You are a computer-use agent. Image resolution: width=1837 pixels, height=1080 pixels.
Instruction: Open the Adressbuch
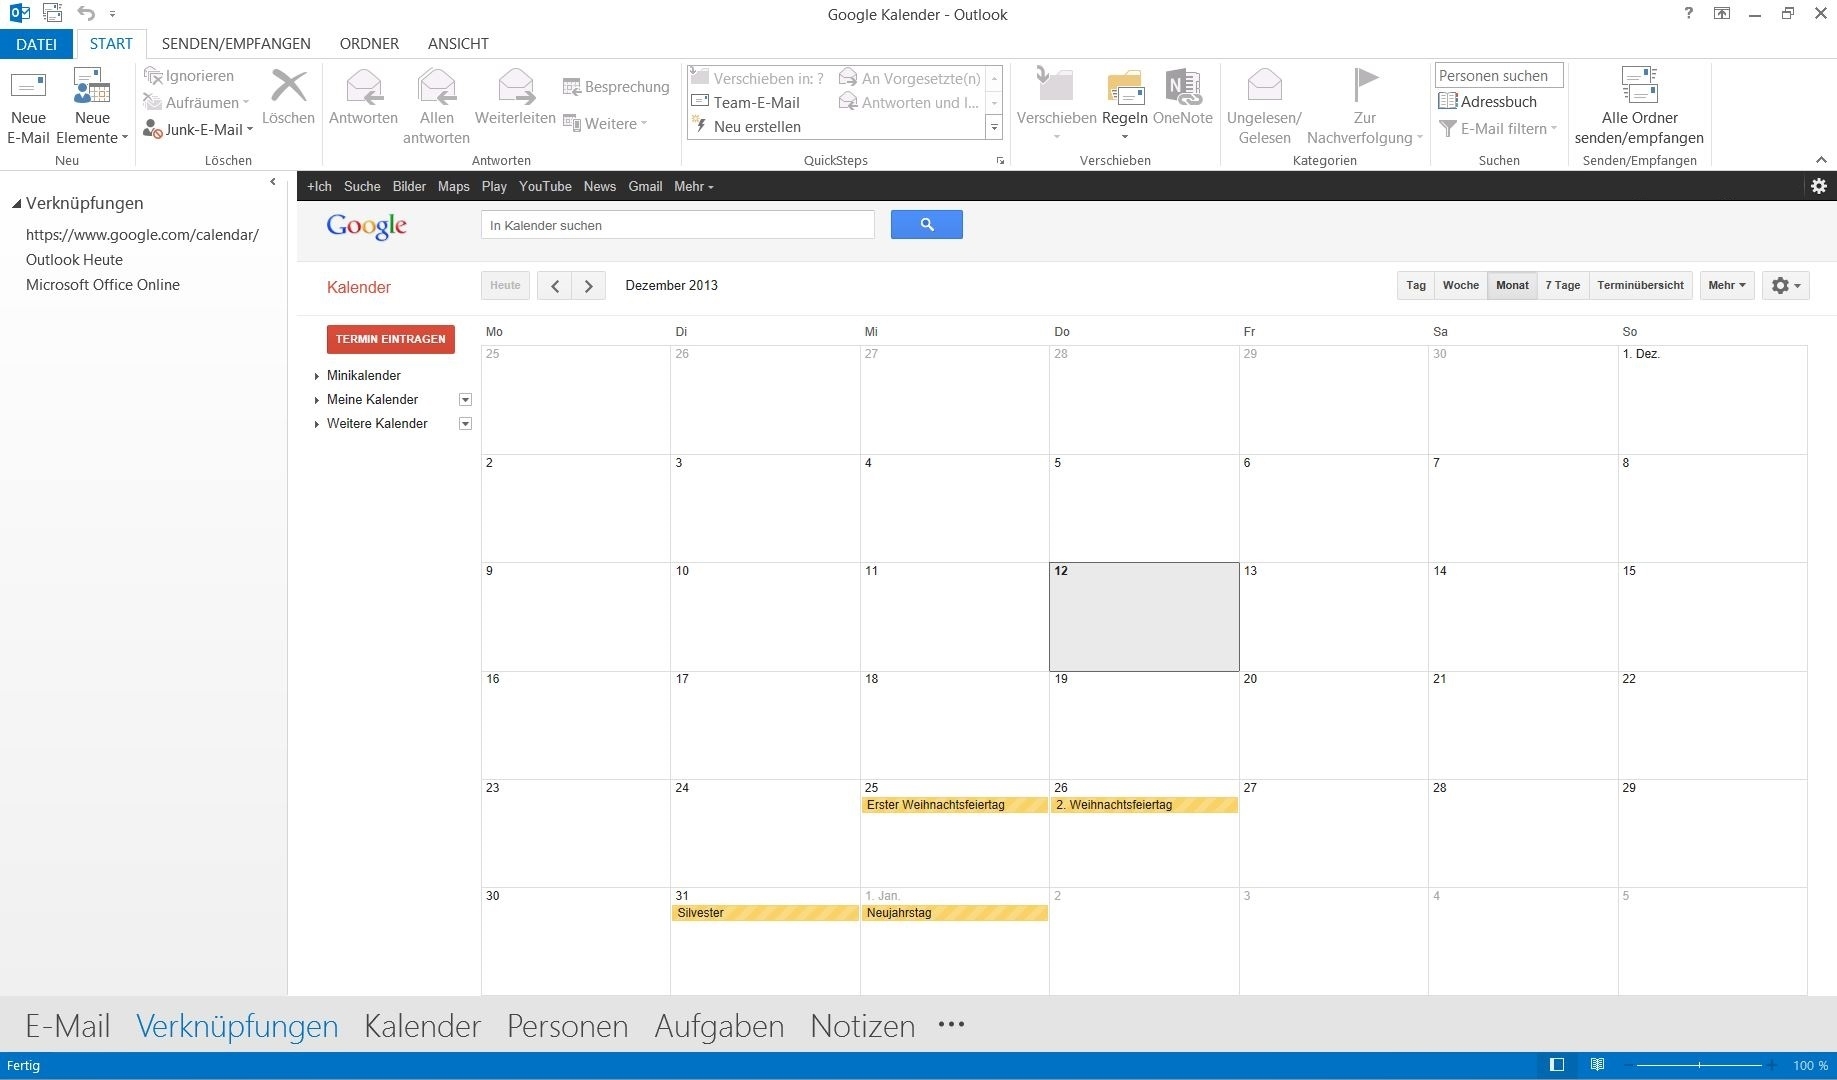click(1488, 101)
